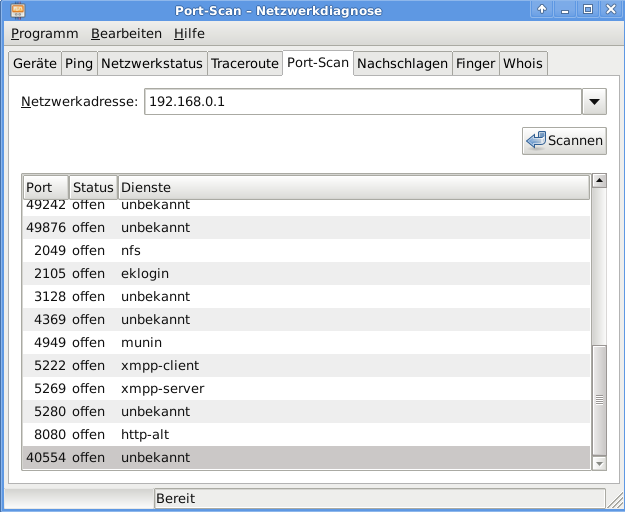Select the Netzwerkstatus tab

(x=152, y=63)
